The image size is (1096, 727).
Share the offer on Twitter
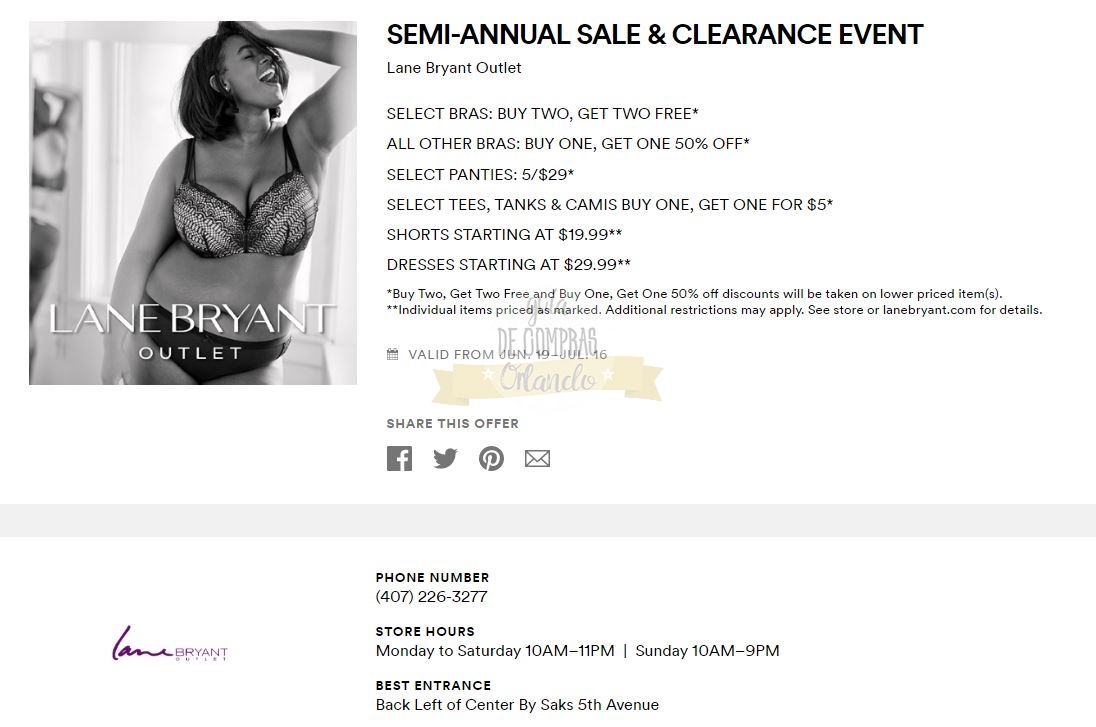(445, 459)
